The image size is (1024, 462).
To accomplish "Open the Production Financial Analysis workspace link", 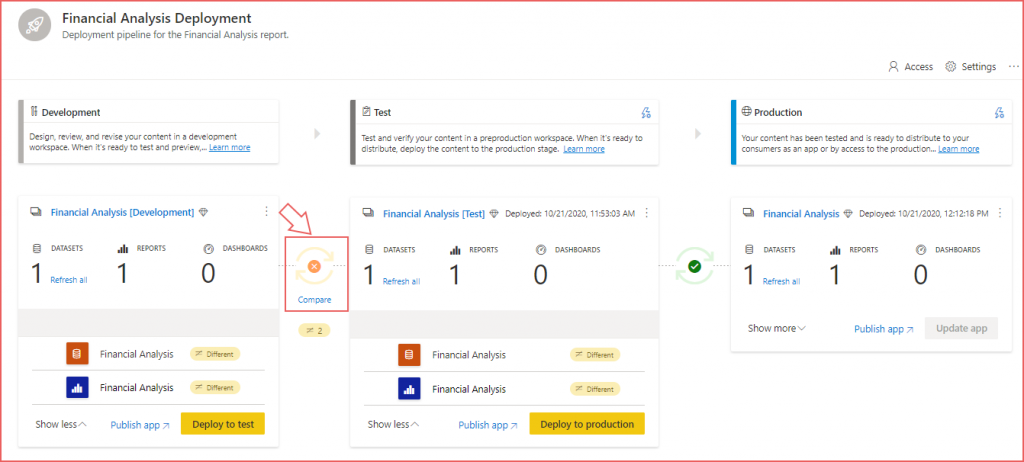I will tap(801, 213).
